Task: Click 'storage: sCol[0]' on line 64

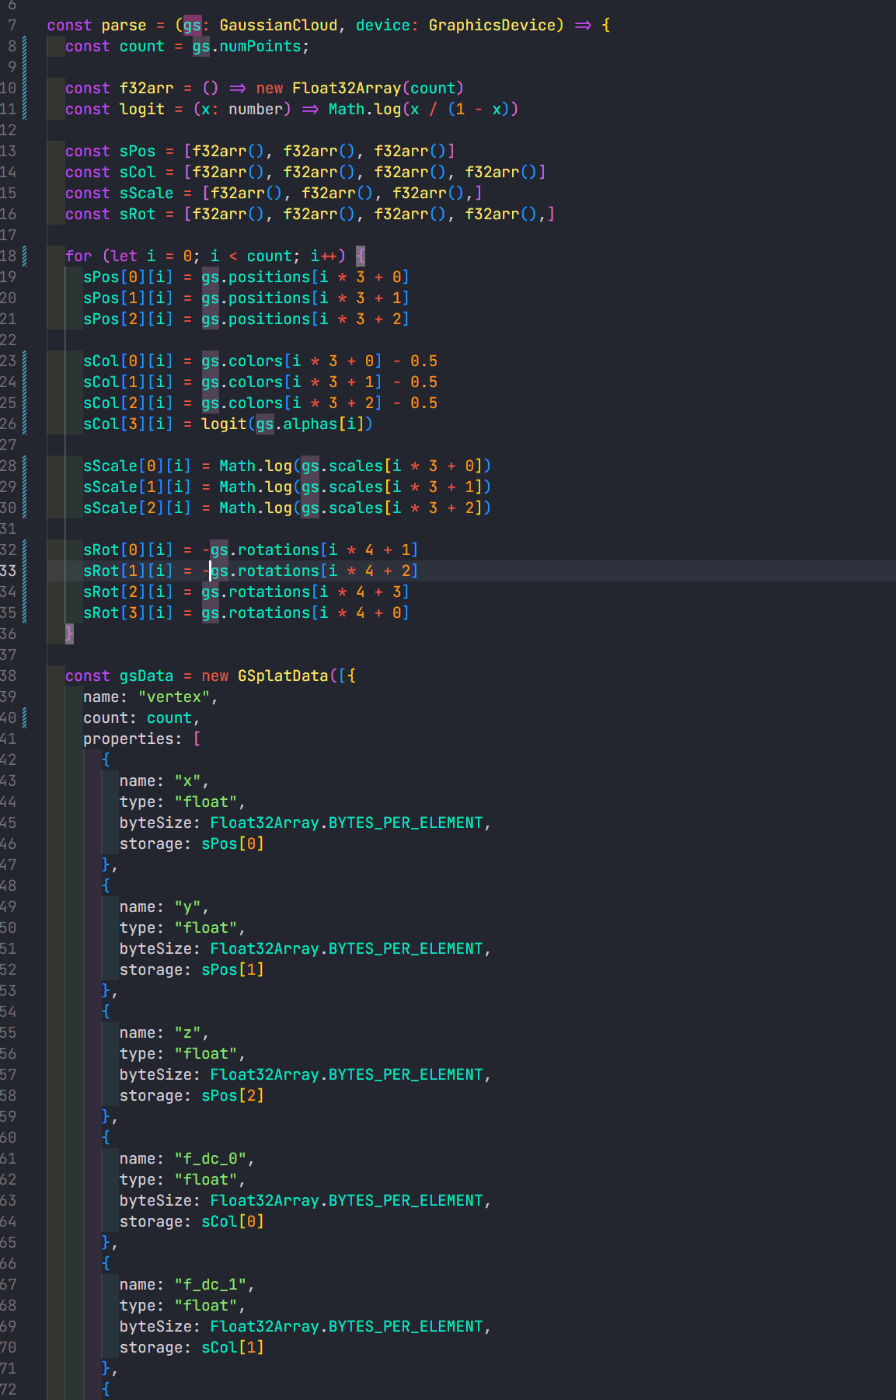Action: coord(192,1222)
